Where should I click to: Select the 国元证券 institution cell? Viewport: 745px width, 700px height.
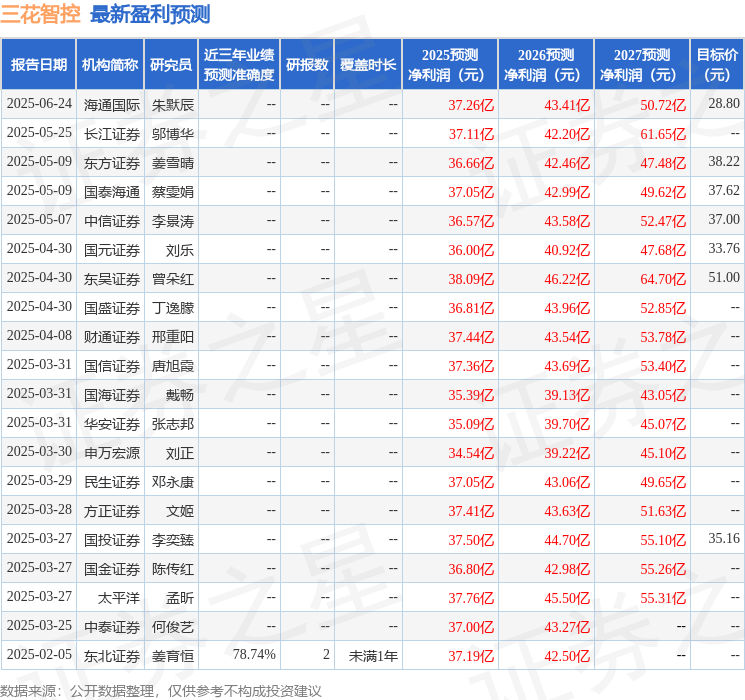(112, 250)
